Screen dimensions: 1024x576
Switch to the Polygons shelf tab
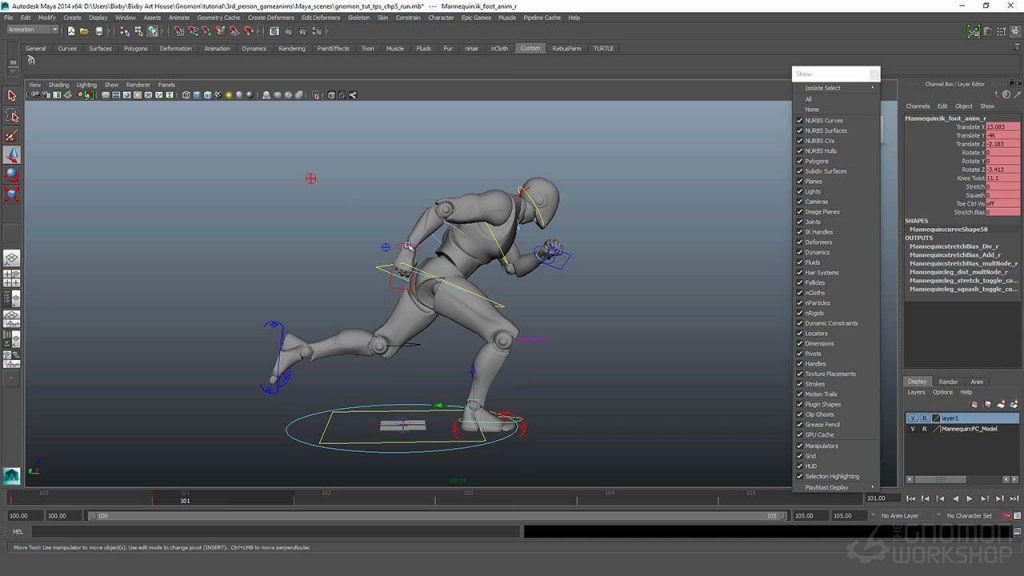point(135,48)
